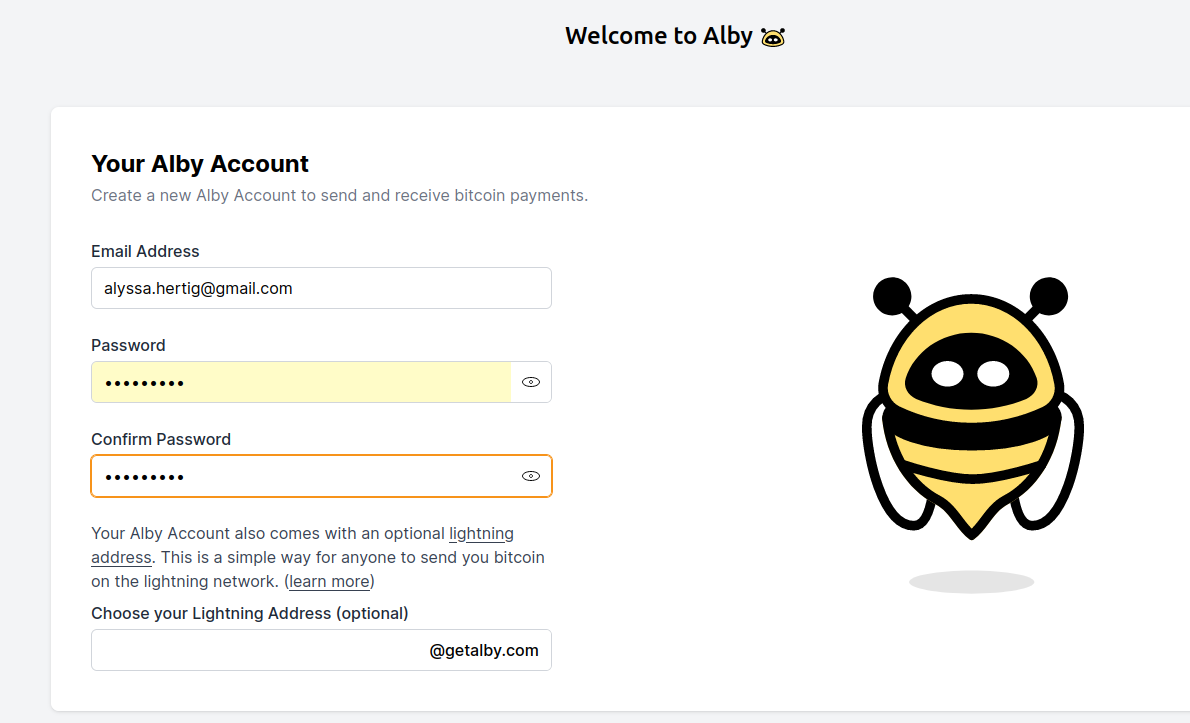Show the Confirm Password text via eye icon
The image size is (1190, 723).
(531, 476)
